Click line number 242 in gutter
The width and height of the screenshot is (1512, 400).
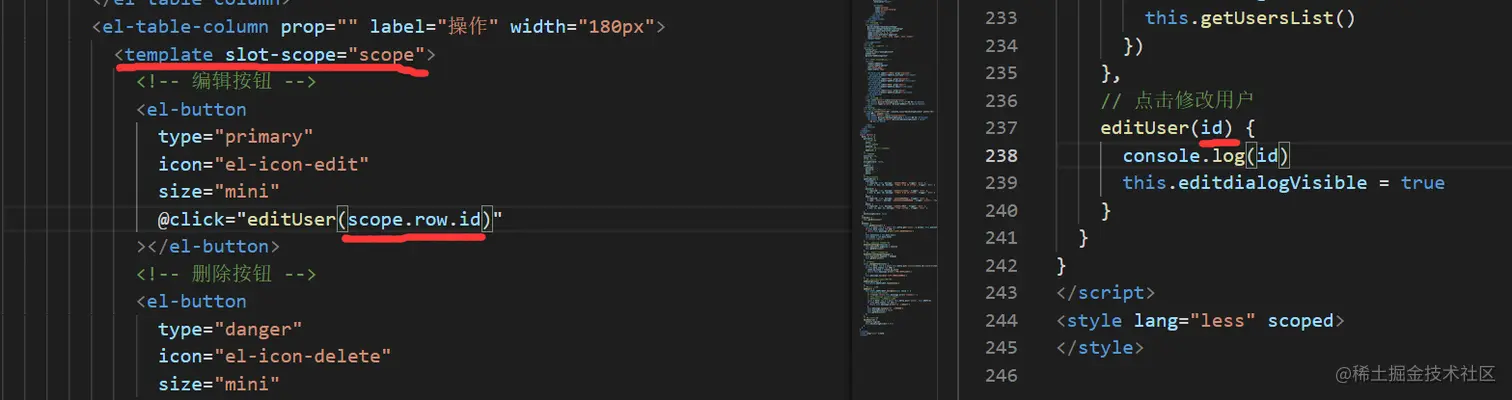(x=1001, y=266)
